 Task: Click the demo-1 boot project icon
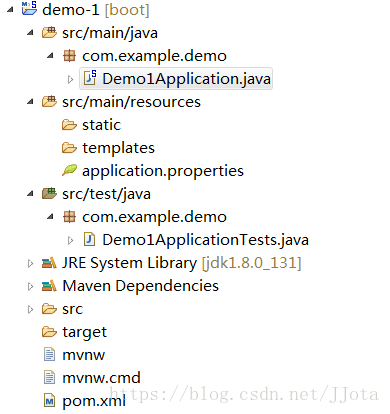[29, 9]
